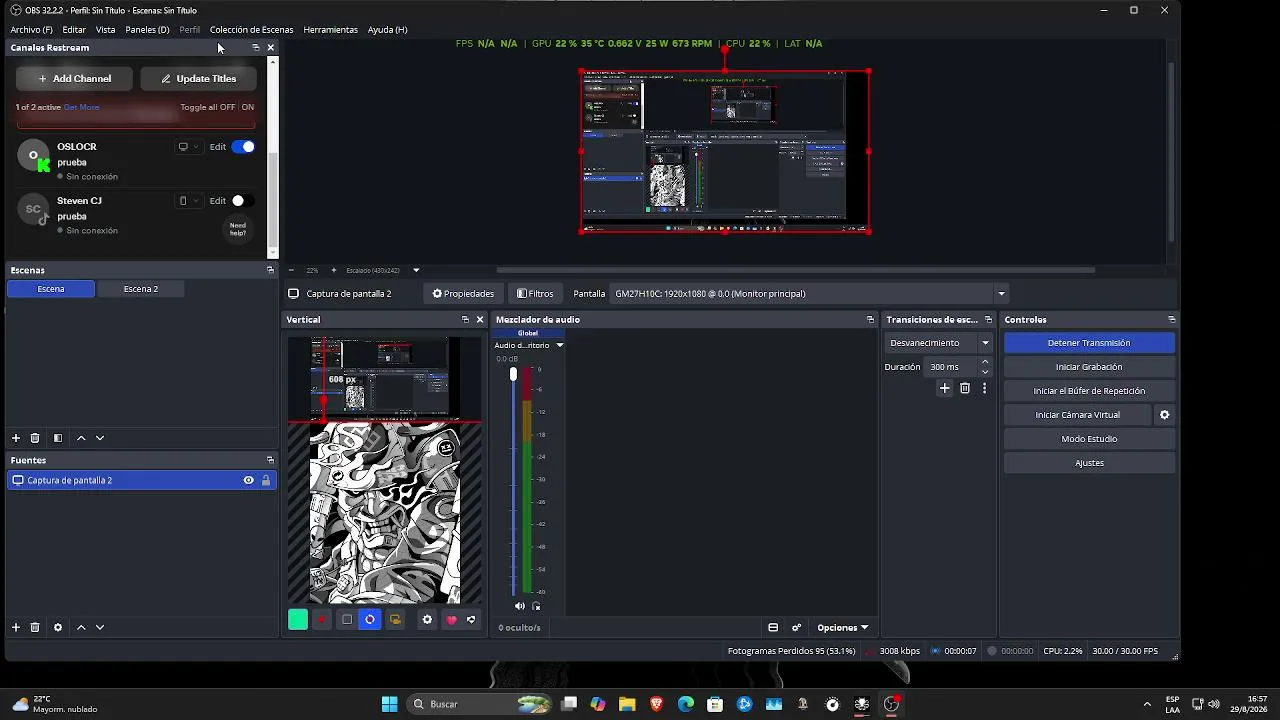Click the share icon beside the heart

pyautogui.click(x=471, y=619)
